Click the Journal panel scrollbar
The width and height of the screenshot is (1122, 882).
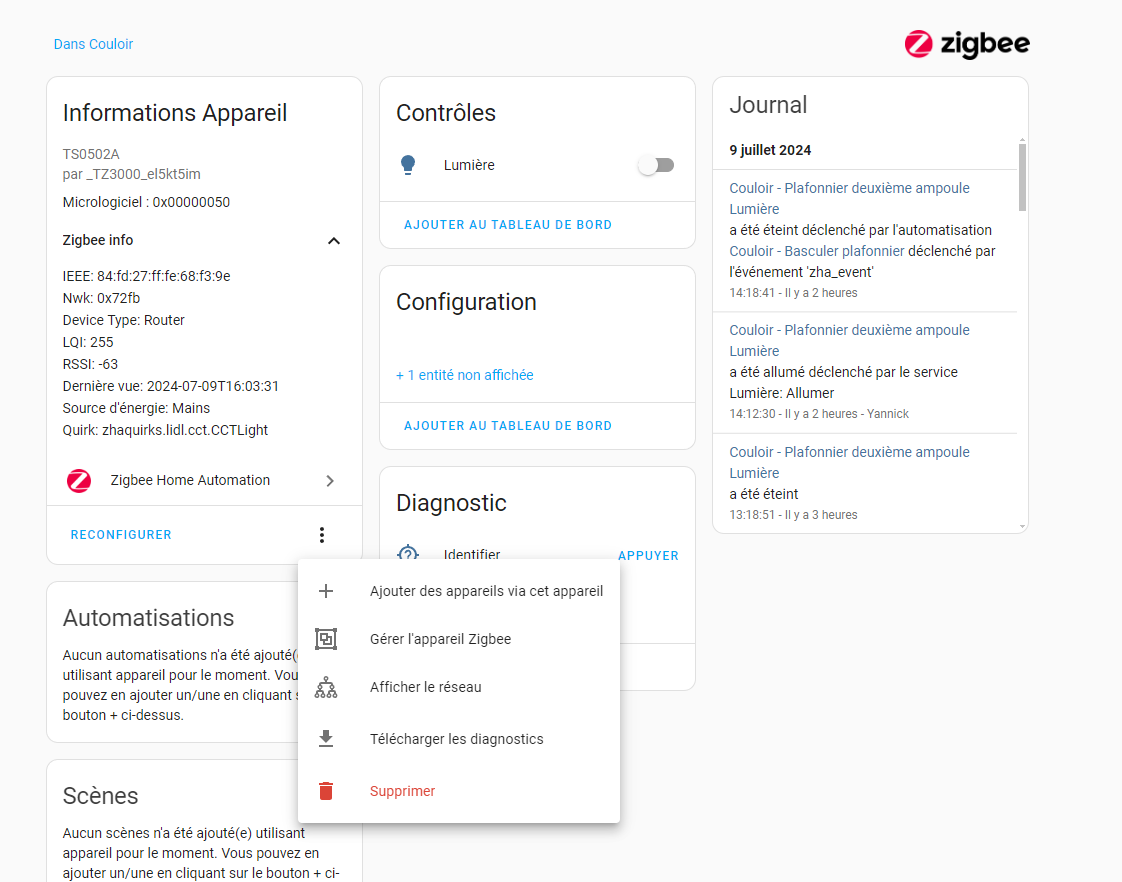tap(1022, 177)
